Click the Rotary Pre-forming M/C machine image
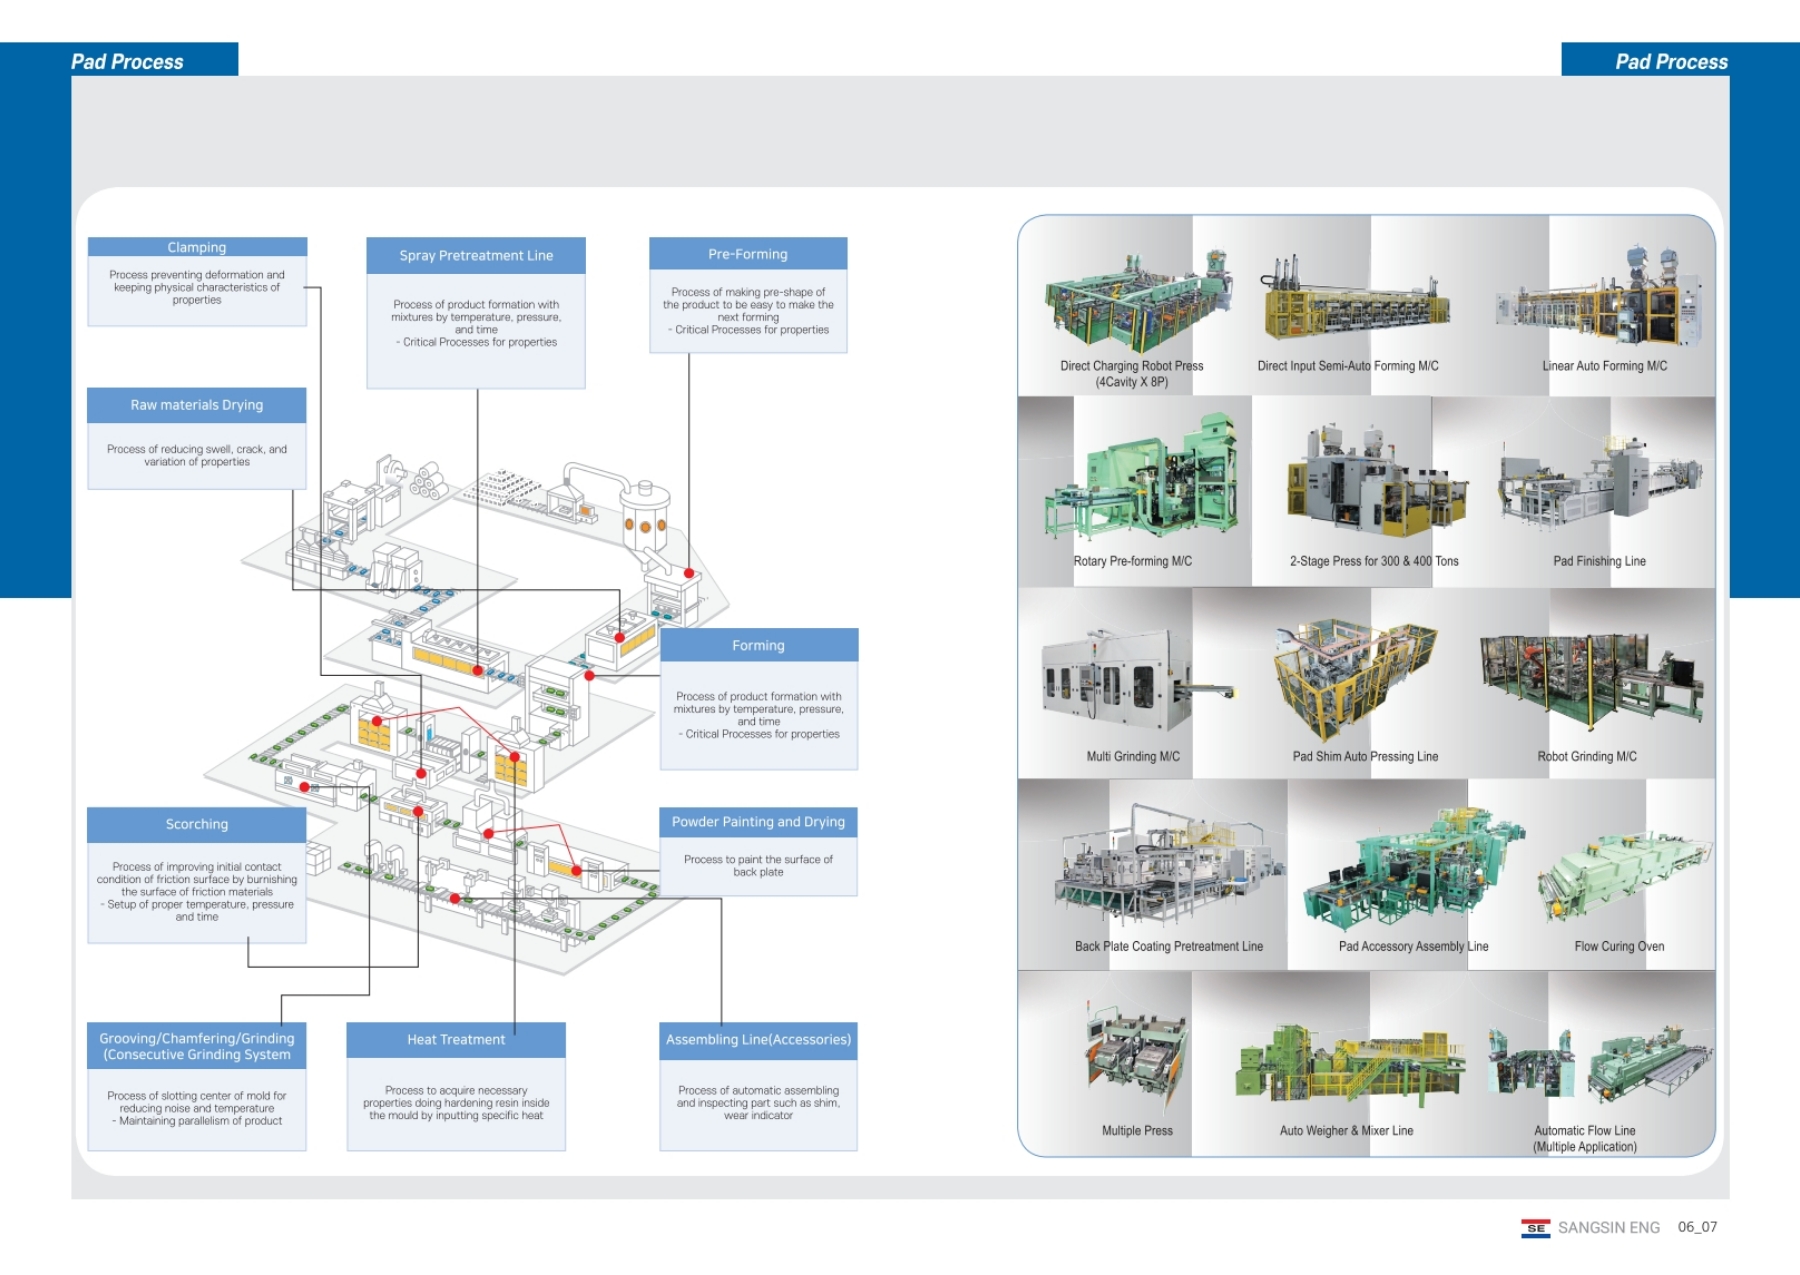This screenshot has height=1275, width=1800. 1142,482
